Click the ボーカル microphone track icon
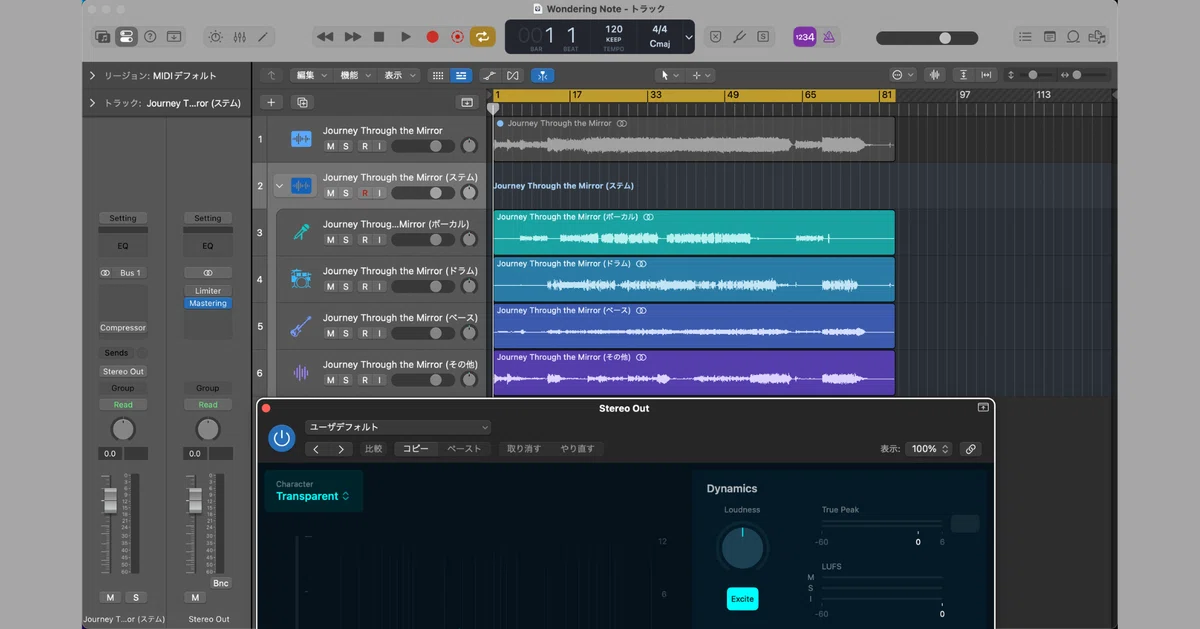Viewport: 1200px width, 629px height. pos(301,232)
